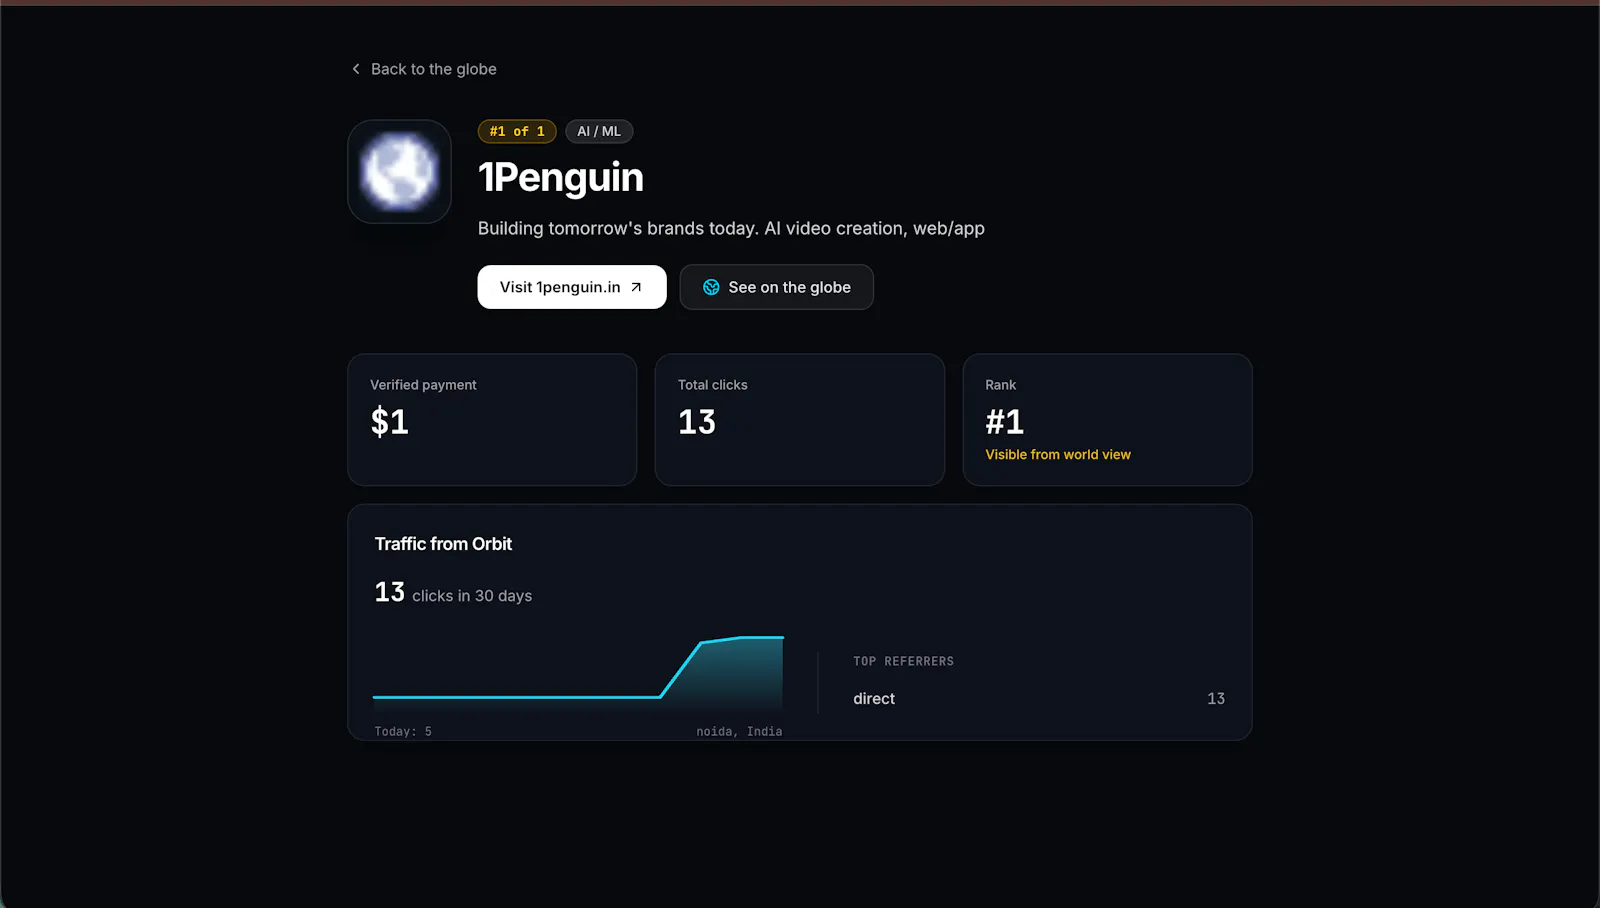Click the back chevron arrow icon

click(356, 69)
